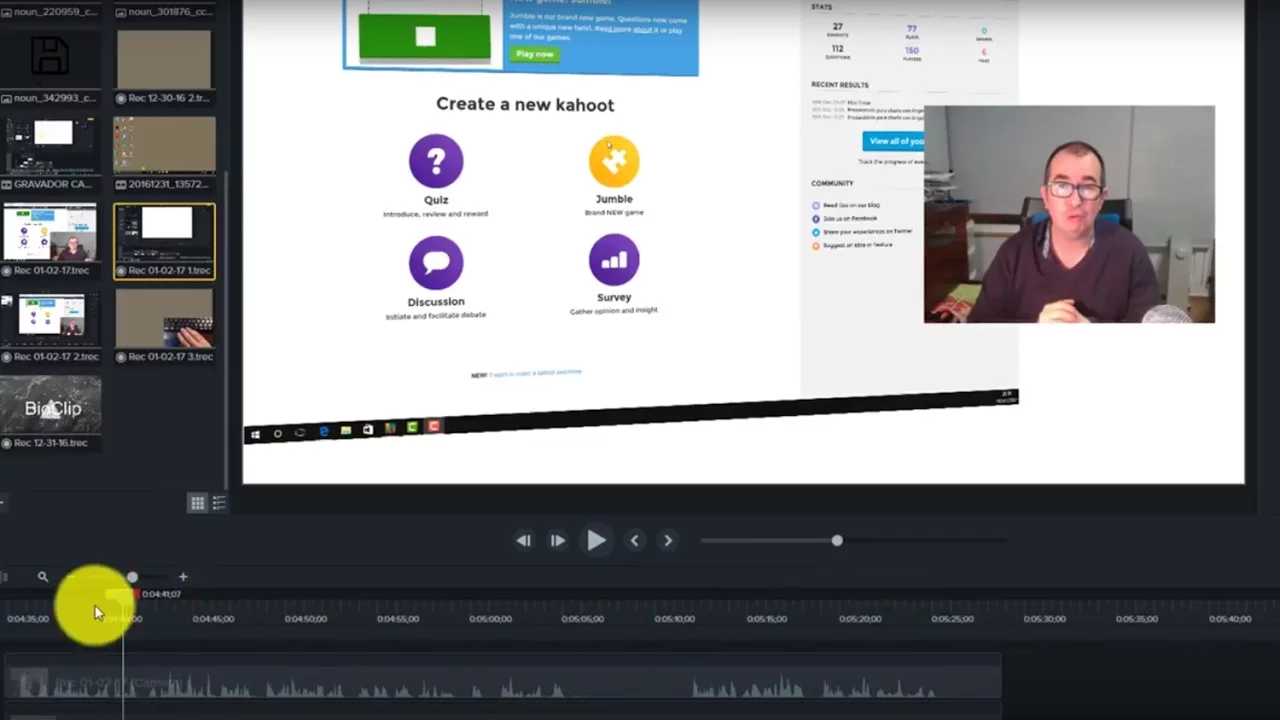Switch media bin to list view
The image size is (1280, 720).
pos(219,503)
